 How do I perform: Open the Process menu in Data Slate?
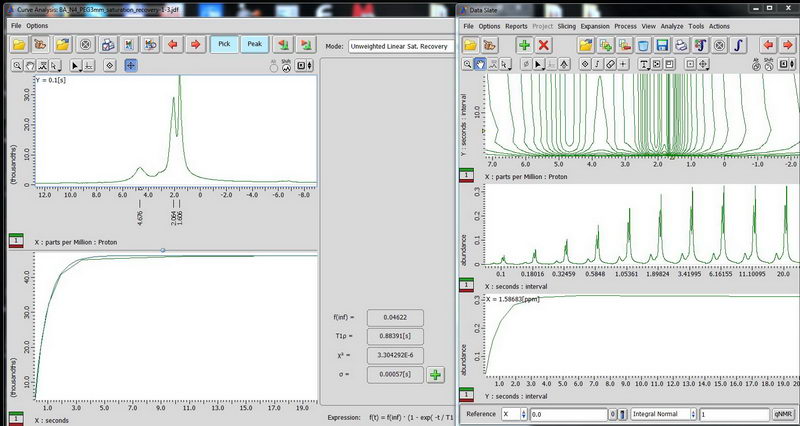pyautogui.click(x=625, y=25)
